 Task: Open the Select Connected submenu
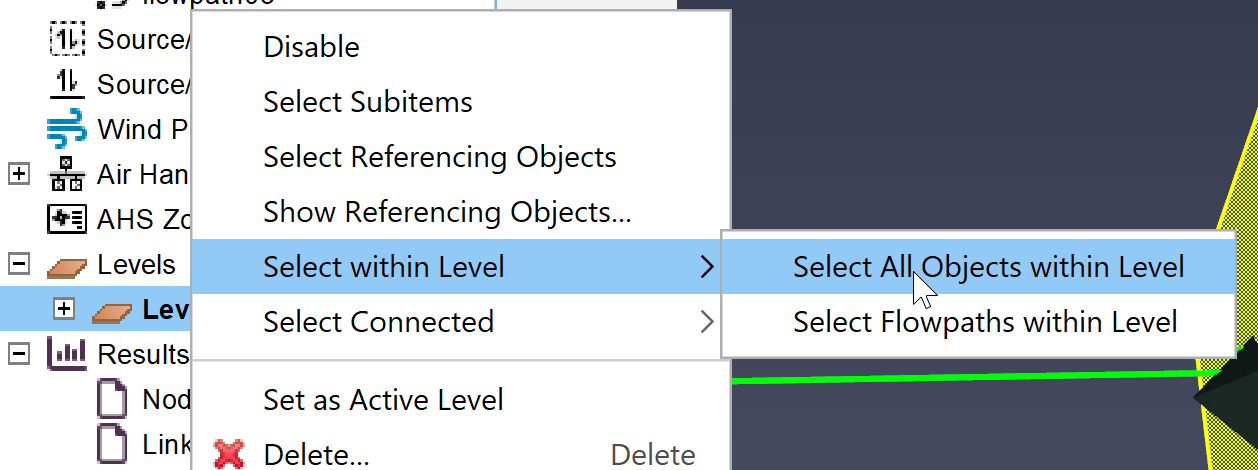coord(456,322)
